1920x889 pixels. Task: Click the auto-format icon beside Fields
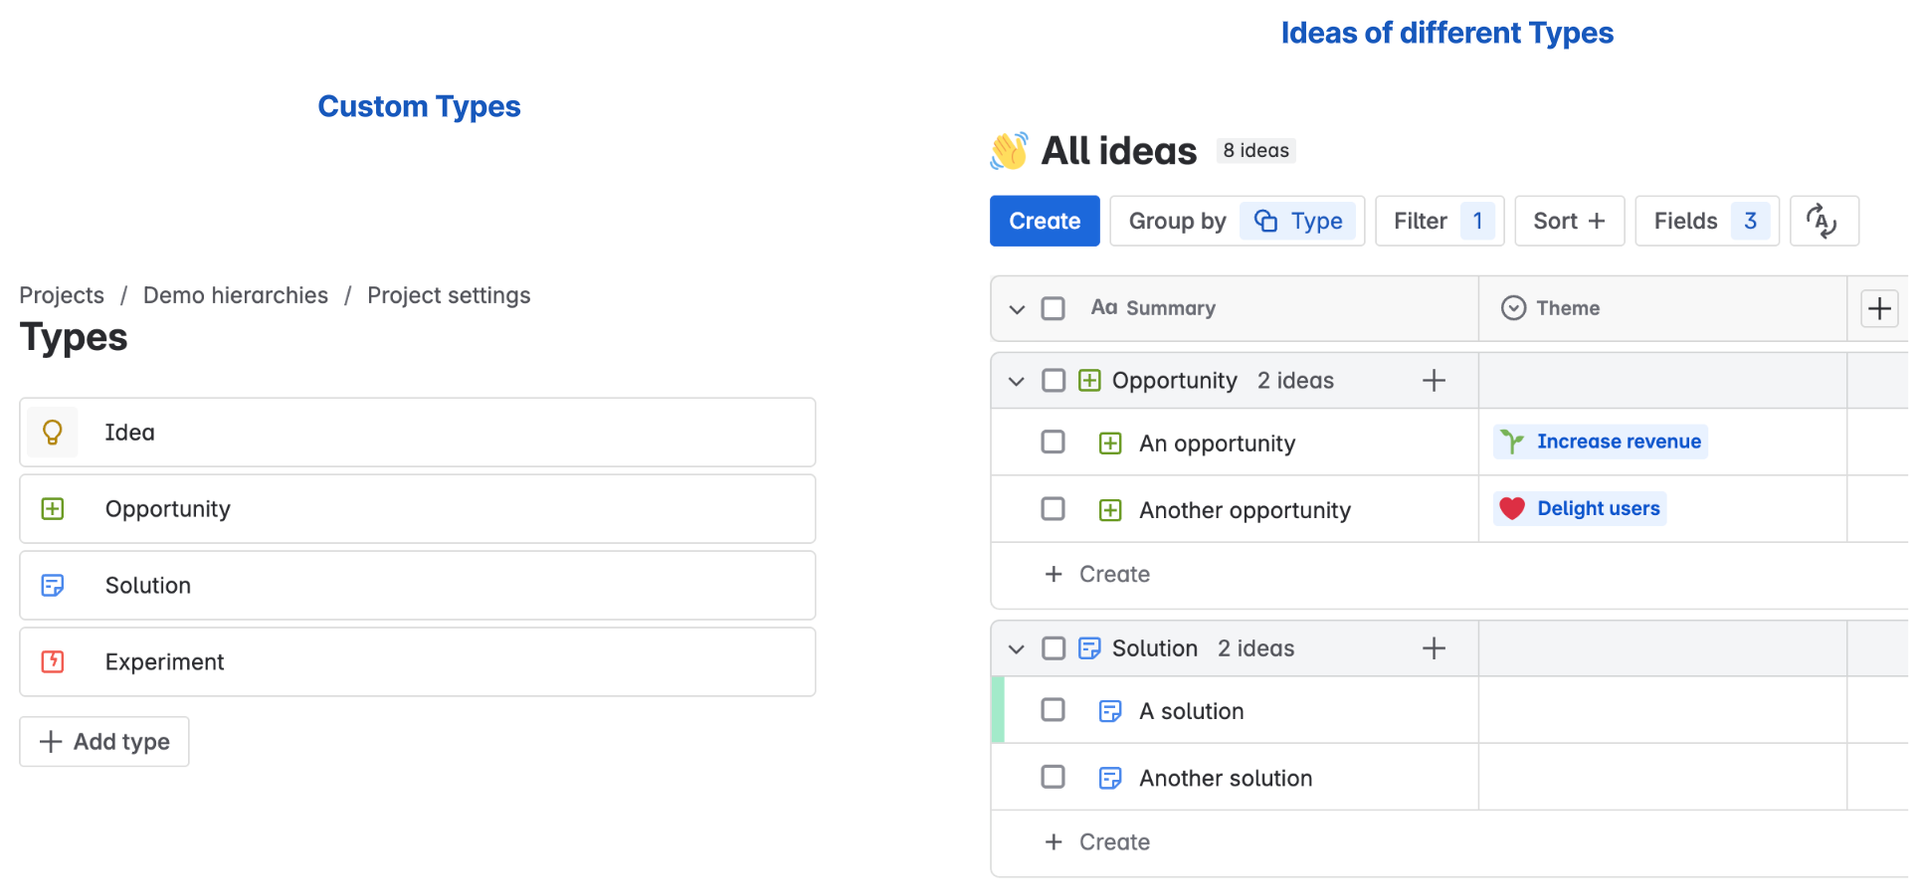(x=1824, y=221)
